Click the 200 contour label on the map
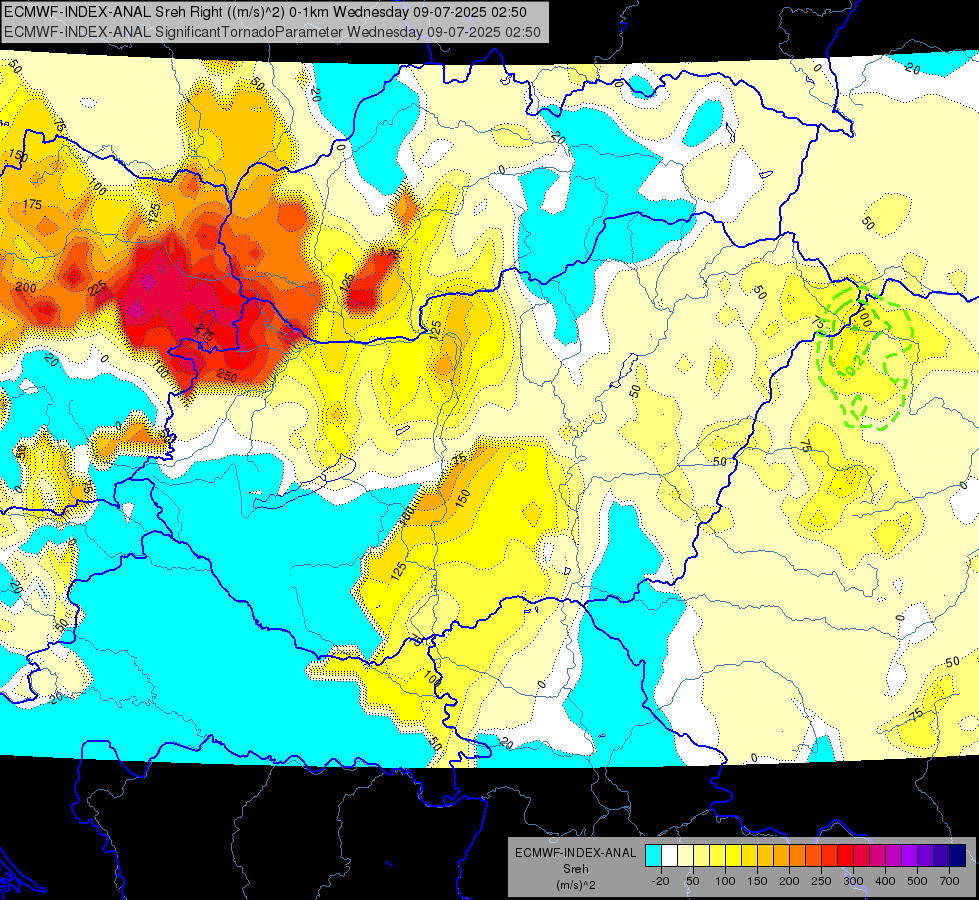979x900 pixels. [x=26, y=287]
